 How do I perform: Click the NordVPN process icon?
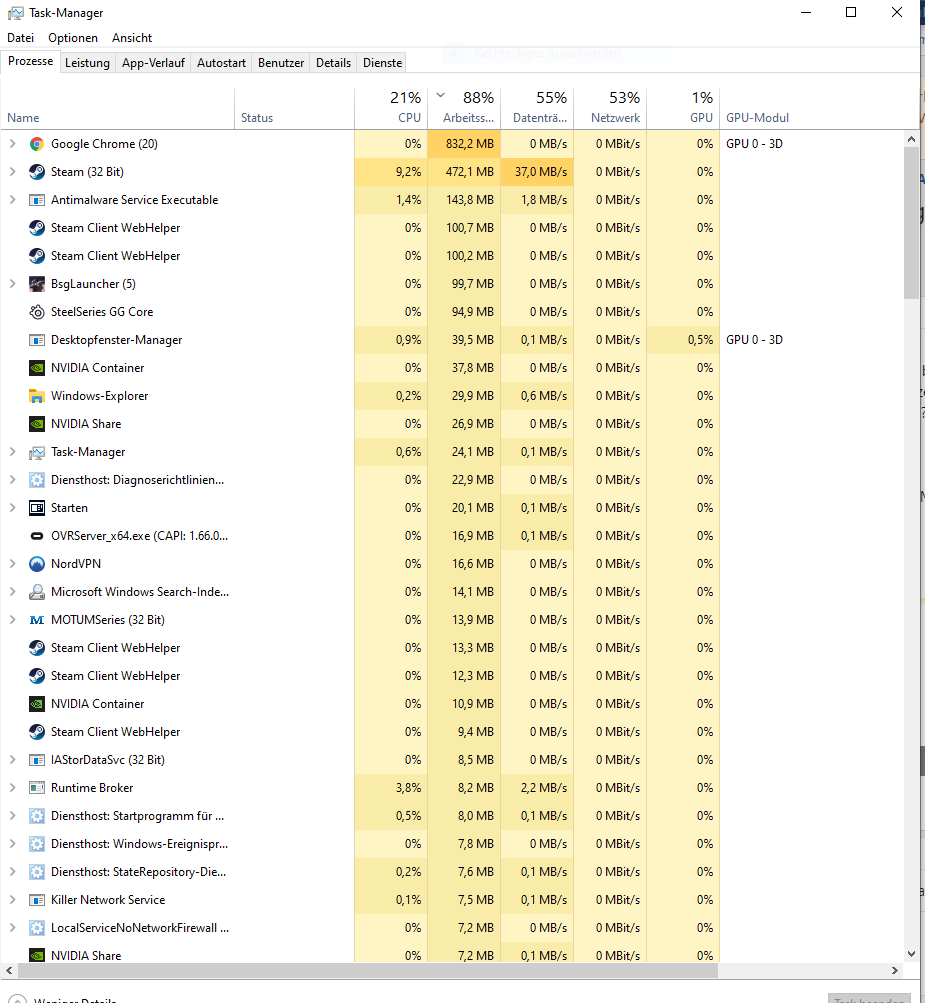coord(37,564)
